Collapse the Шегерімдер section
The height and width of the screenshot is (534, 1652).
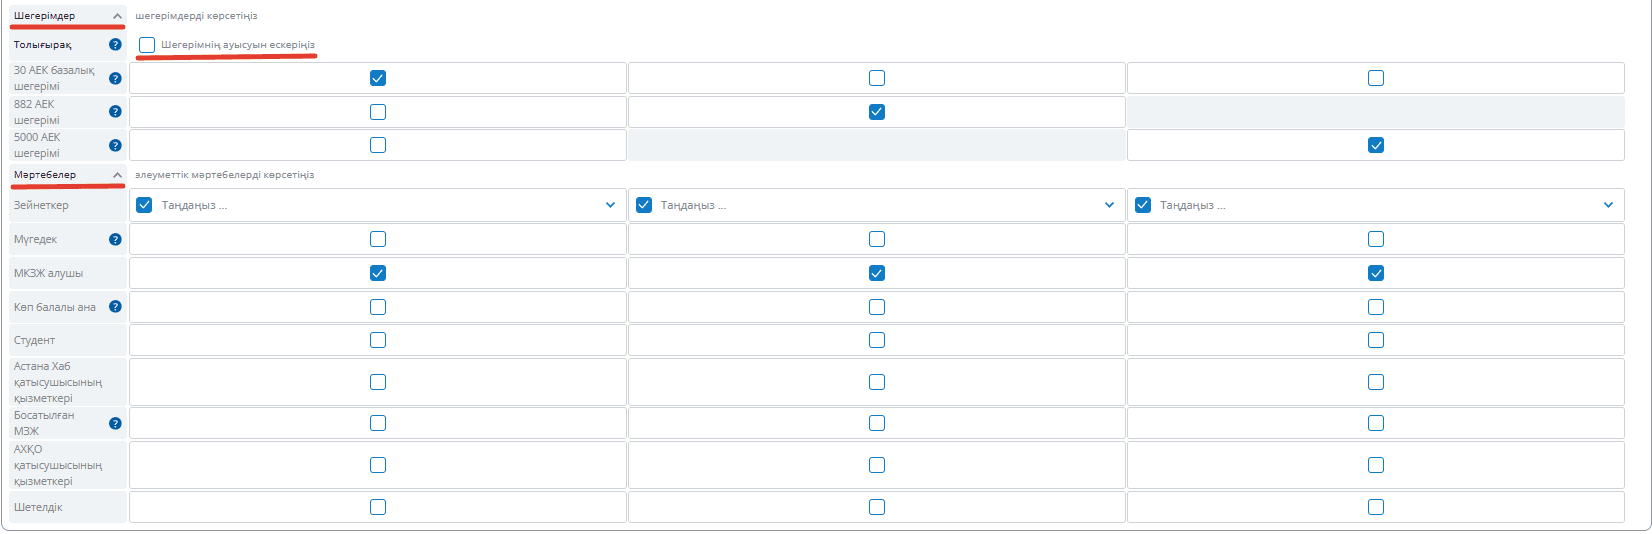117,16
